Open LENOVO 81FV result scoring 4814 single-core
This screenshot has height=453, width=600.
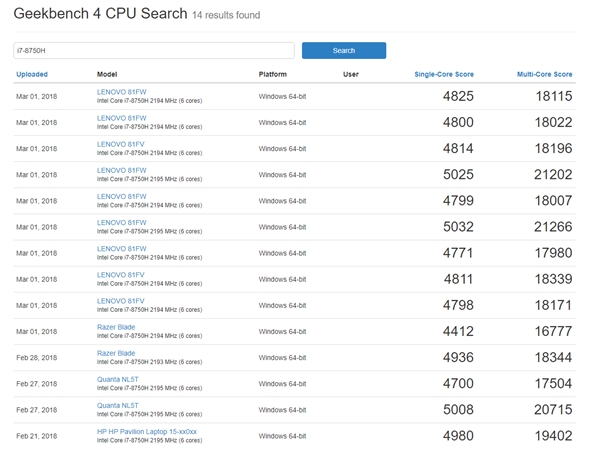point(122,144)
